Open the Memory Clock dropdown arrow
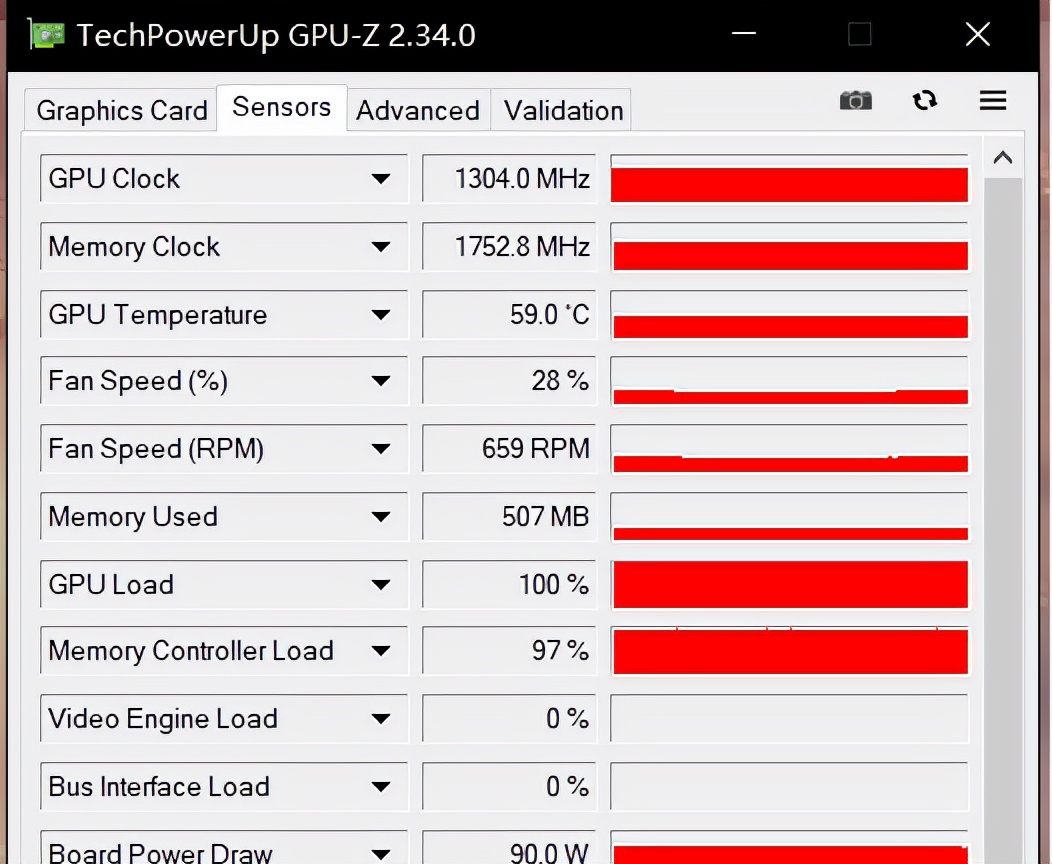 [x=380, y=247]
